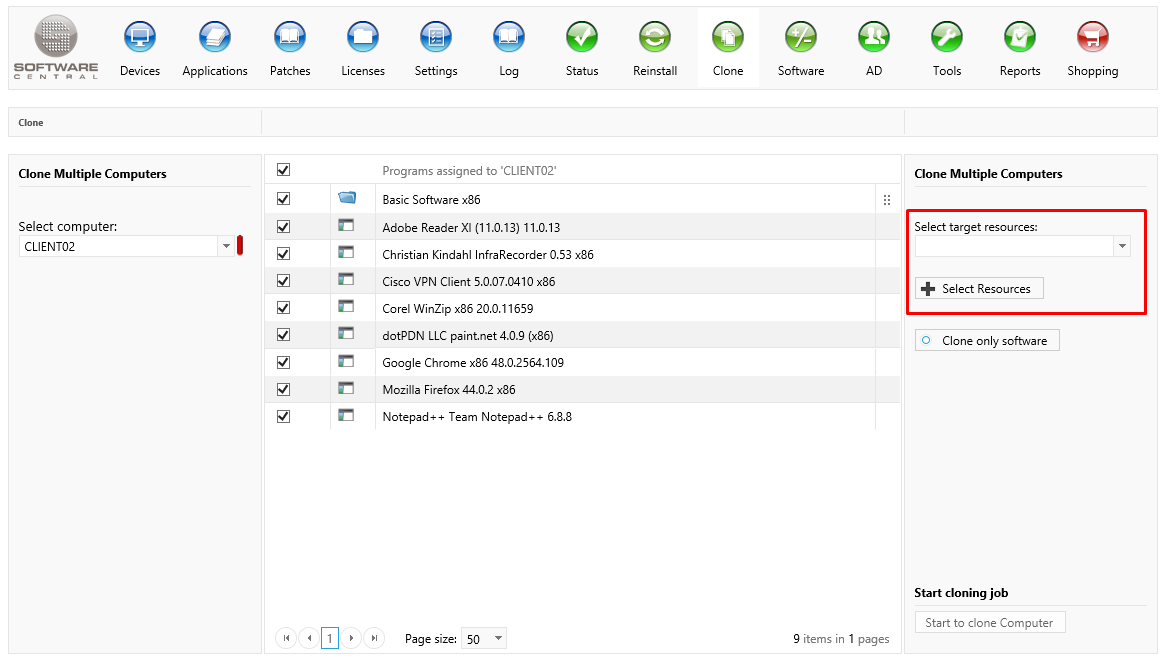Click the SoftwareCentral logo

[56, 47]
